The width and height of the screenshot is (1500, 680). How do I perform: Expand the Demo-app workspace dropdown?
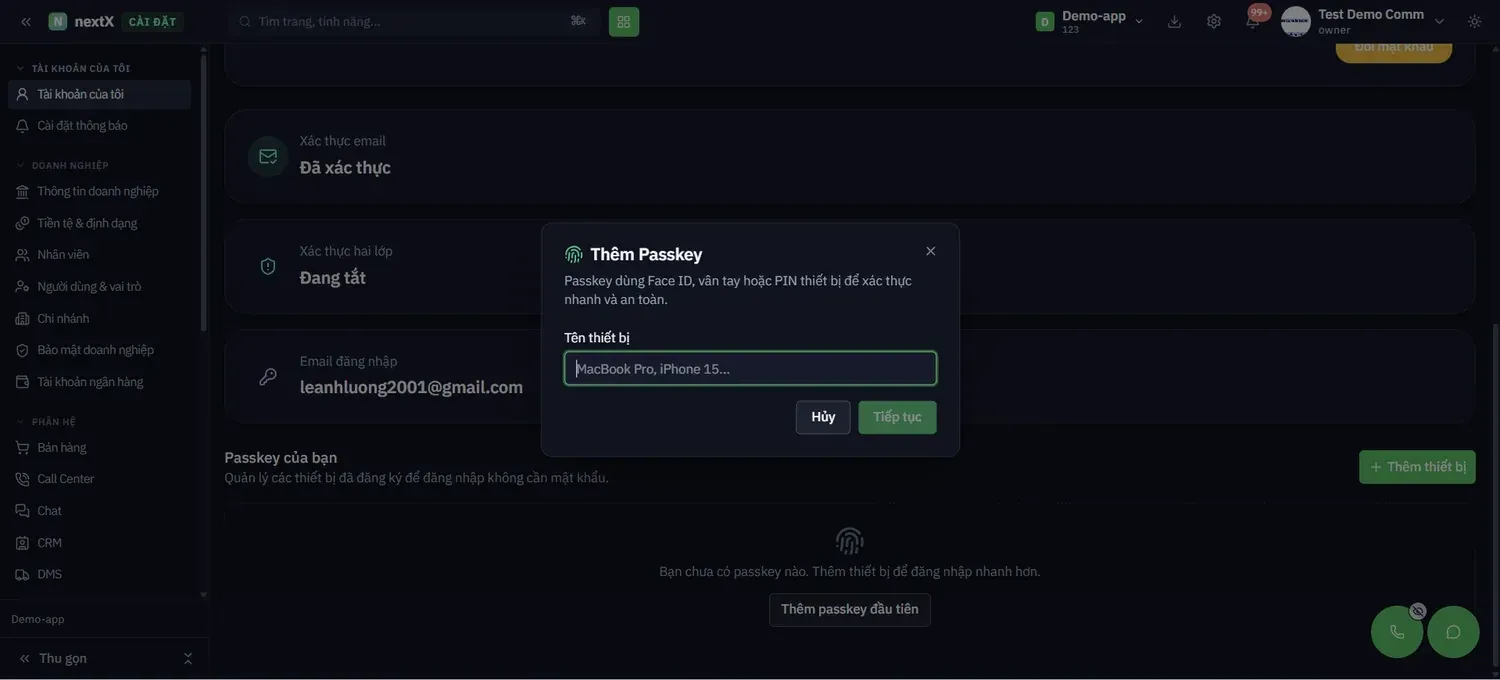tap(1090, 21)
